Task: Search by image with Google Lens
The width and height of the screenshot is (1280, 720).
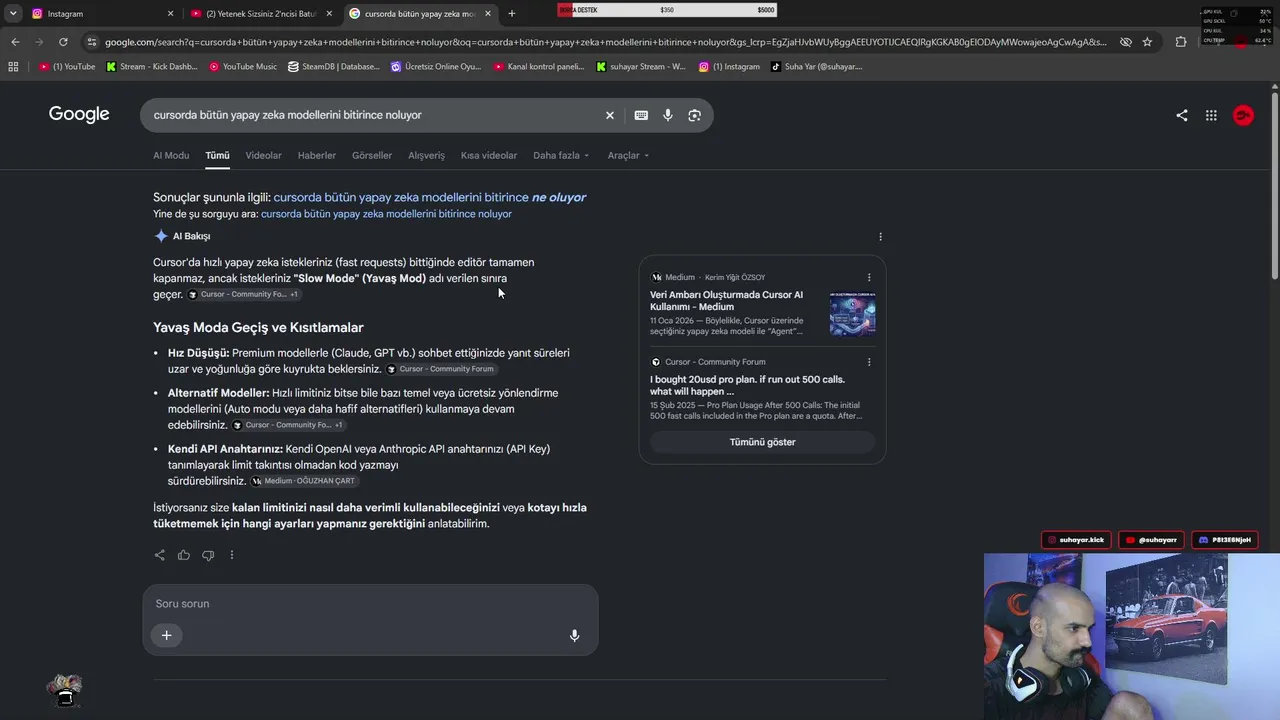Action: click(x=695, y=115)
